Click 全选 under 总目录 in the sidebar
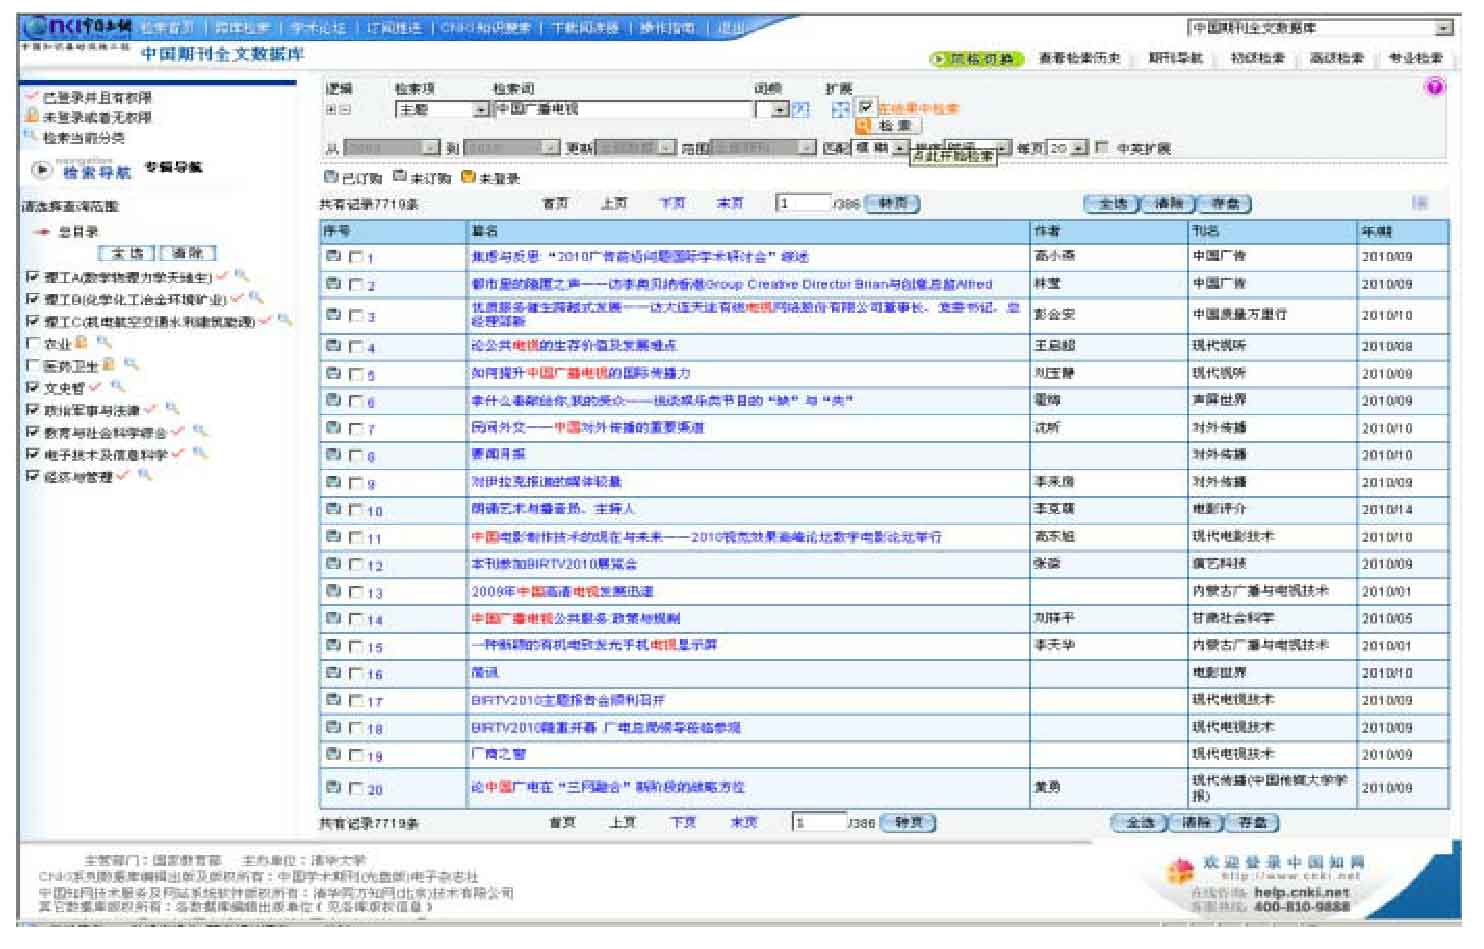 point(126,254)
